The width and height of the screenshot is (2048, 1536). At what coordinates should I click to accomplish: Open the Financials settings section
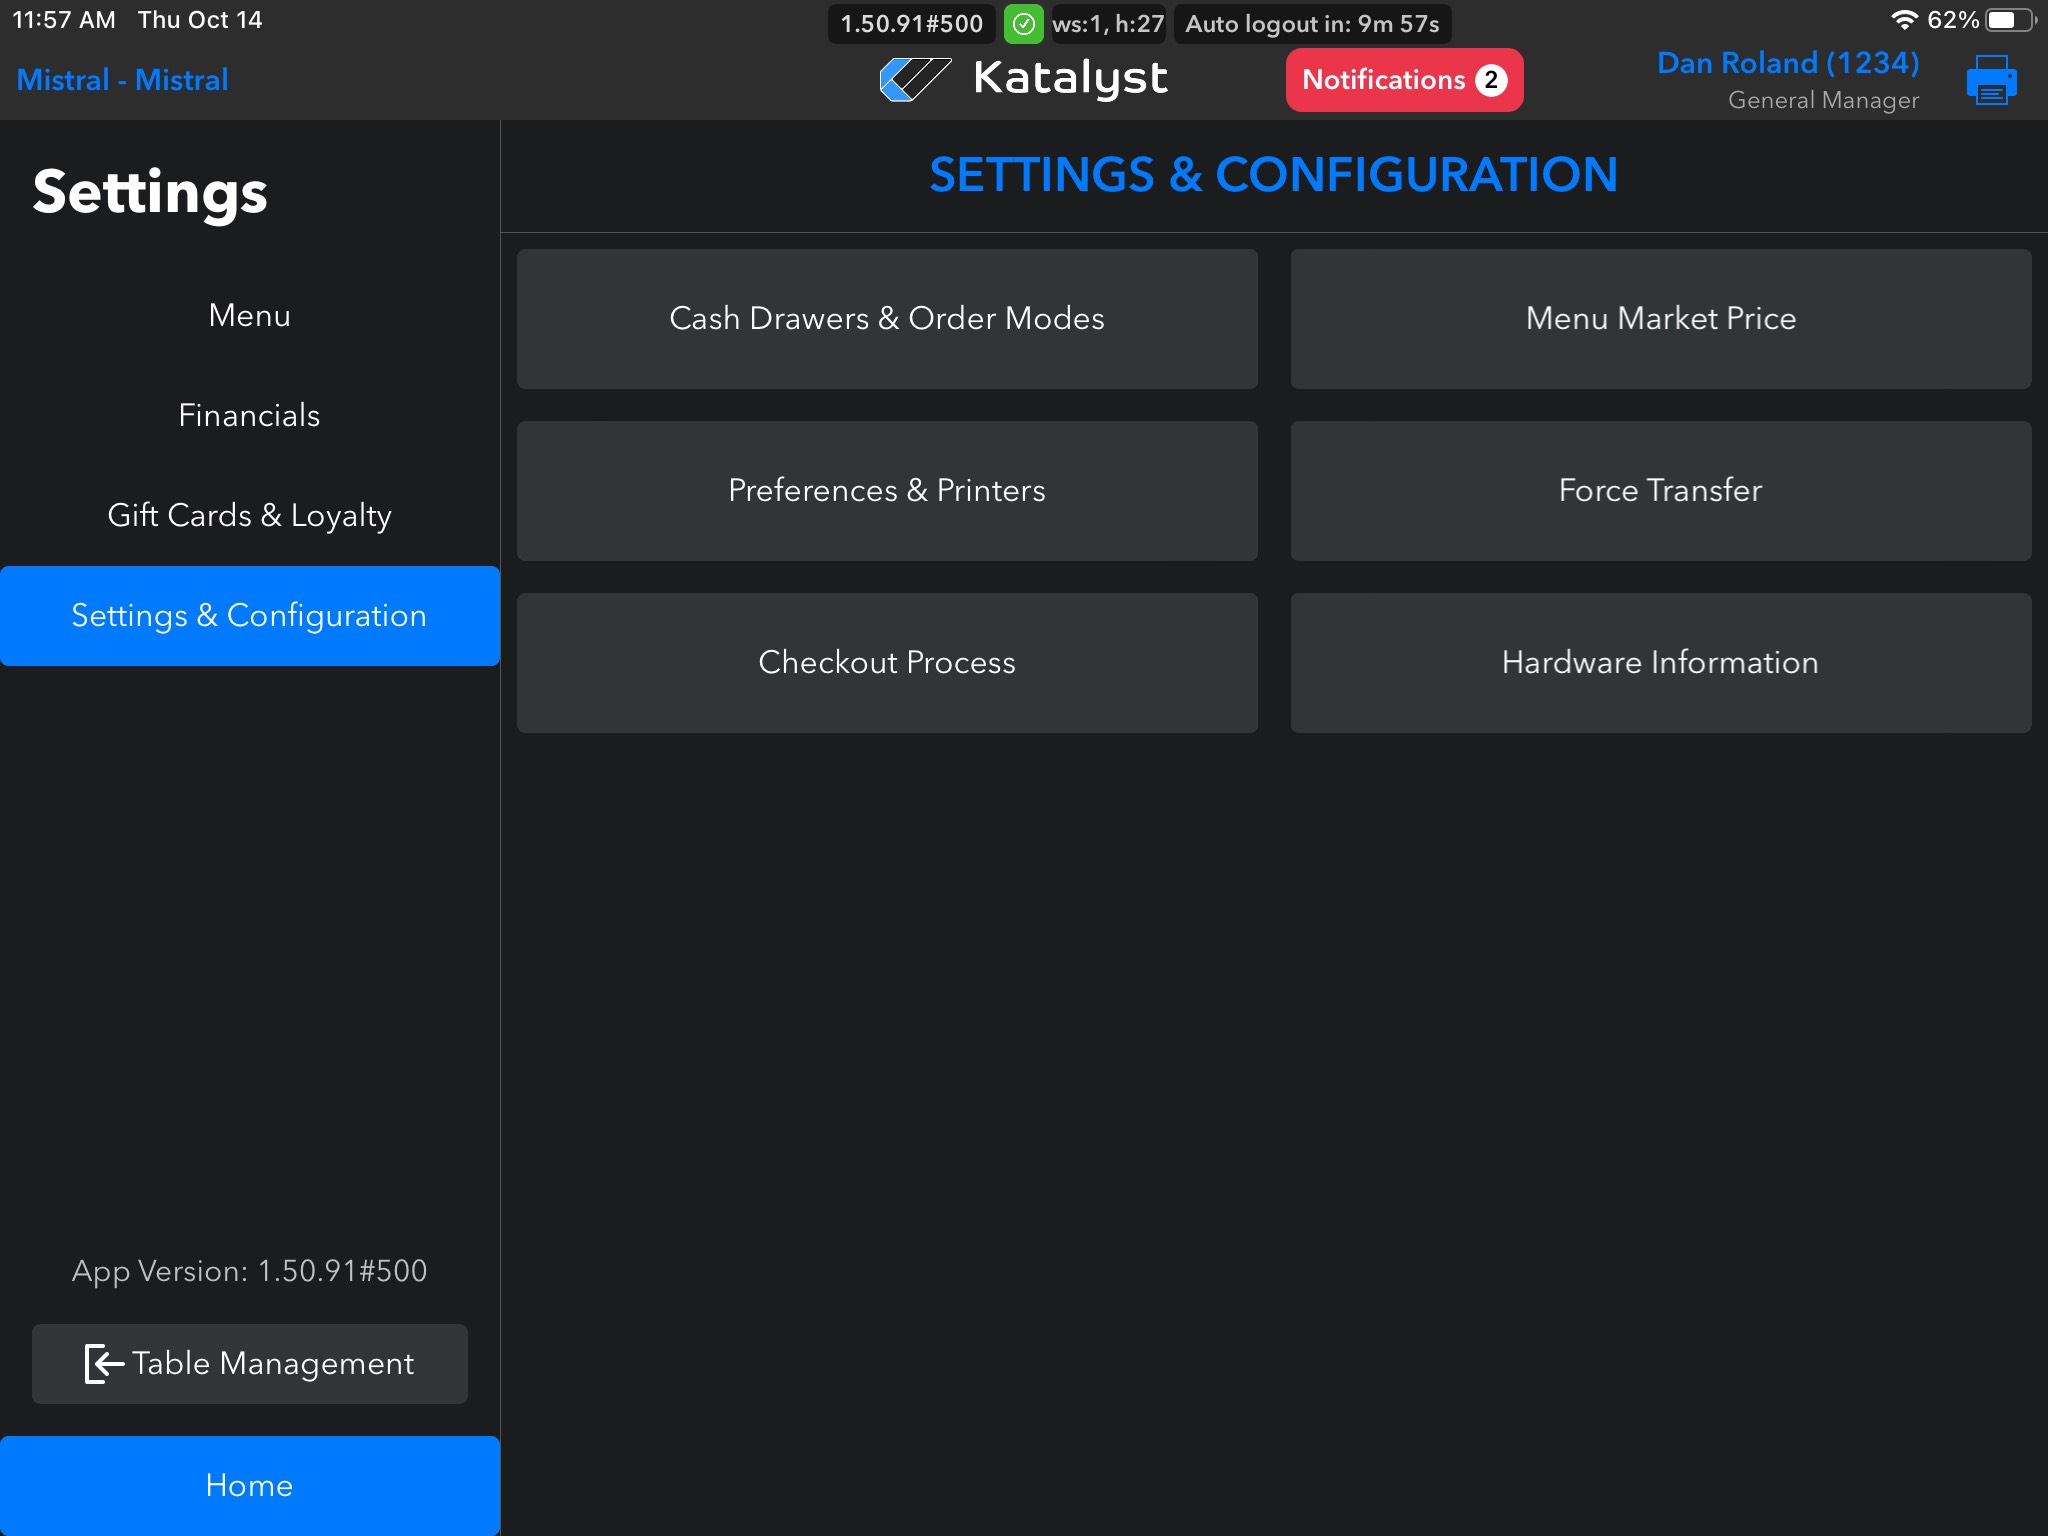coord(249,416)
